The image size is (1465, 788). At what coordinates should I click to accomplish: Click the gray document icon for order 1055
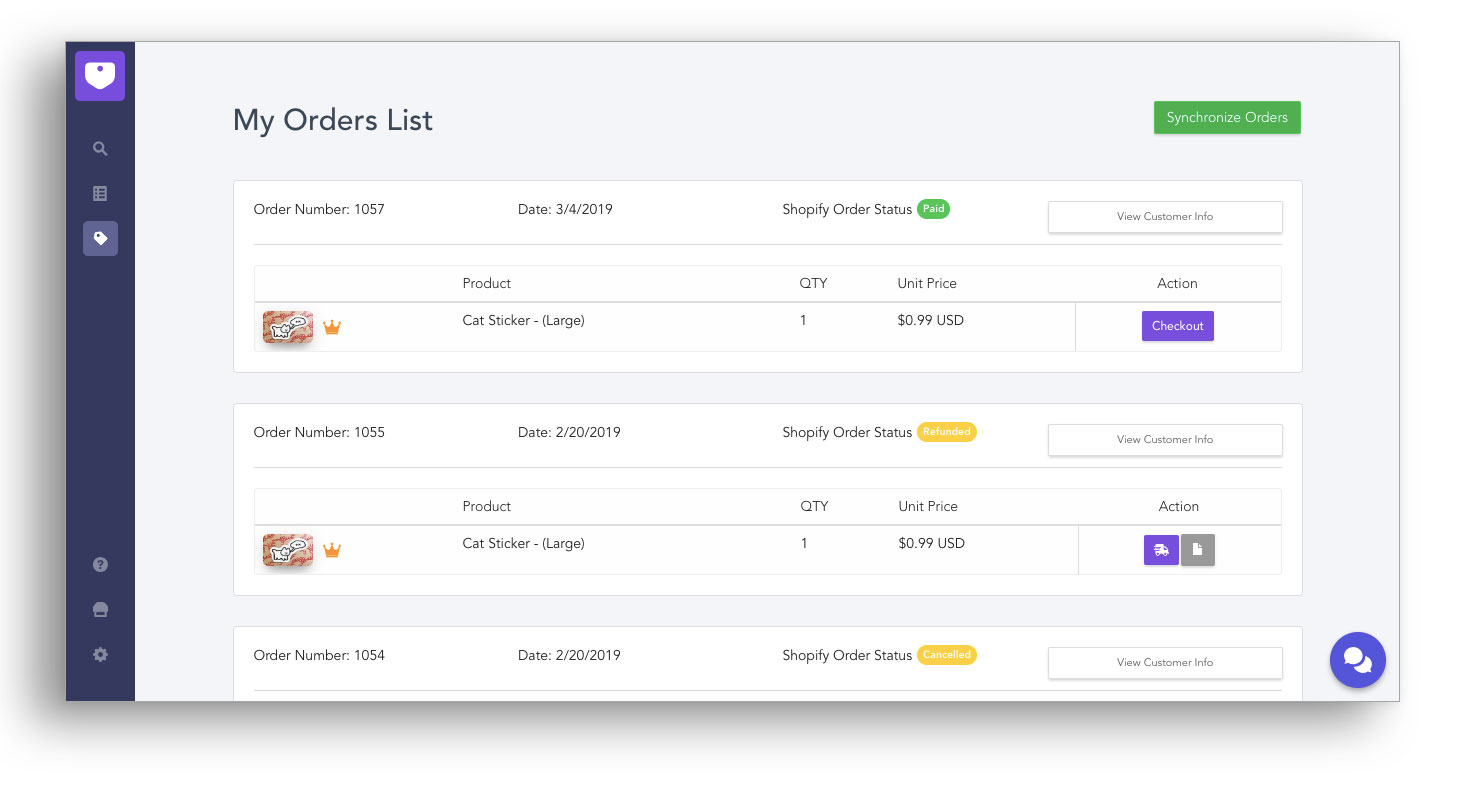coord(1198,550)
